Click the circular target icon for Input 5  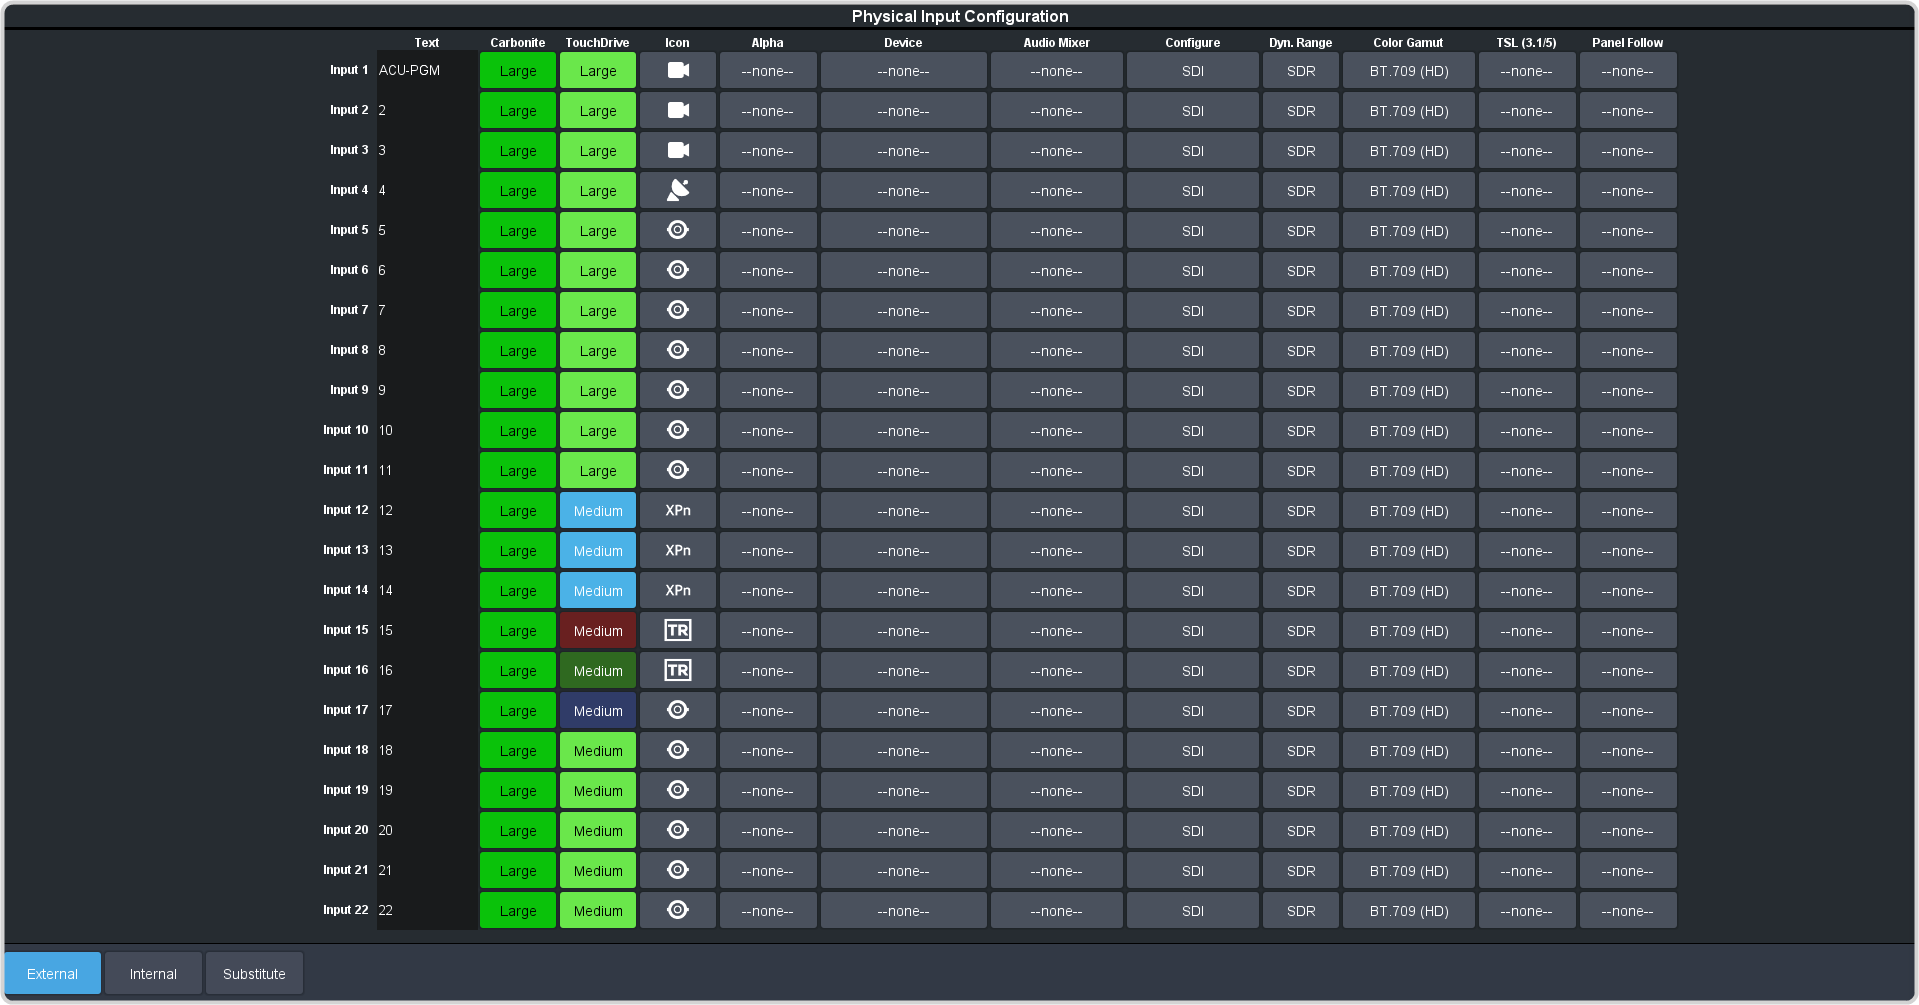(x=677, y=231)
